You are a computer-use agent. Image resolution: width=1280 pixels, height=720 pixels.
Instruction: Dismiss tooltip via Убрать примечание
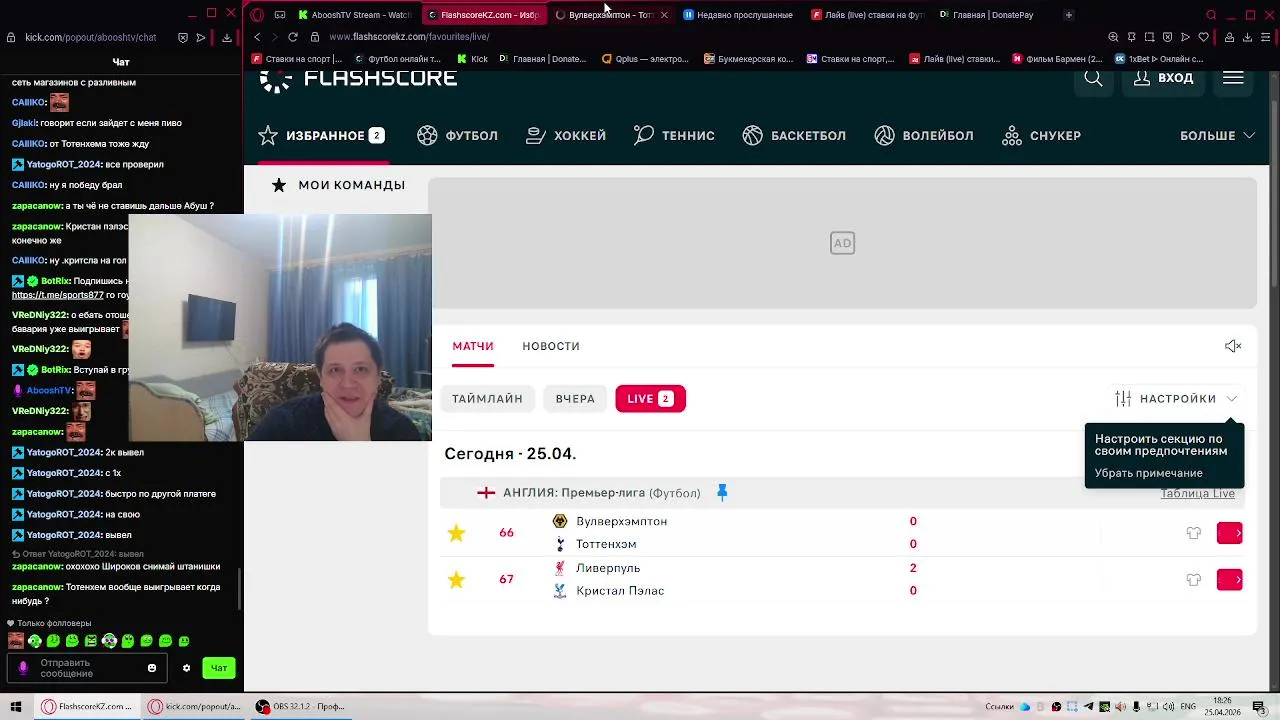coord(1148,473)
